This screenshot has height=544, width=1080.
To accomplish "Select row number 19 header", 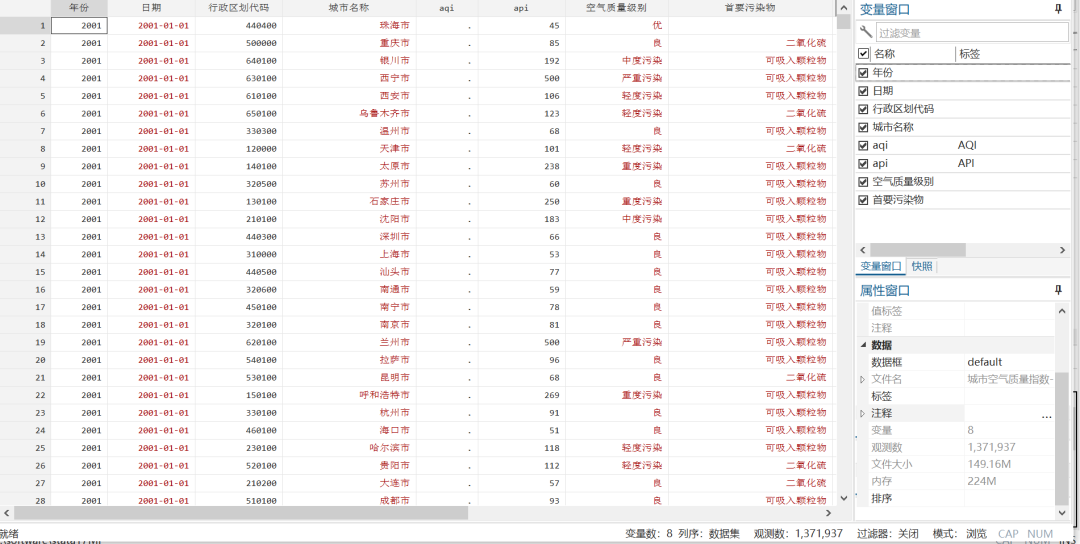I will coord(25,342).
